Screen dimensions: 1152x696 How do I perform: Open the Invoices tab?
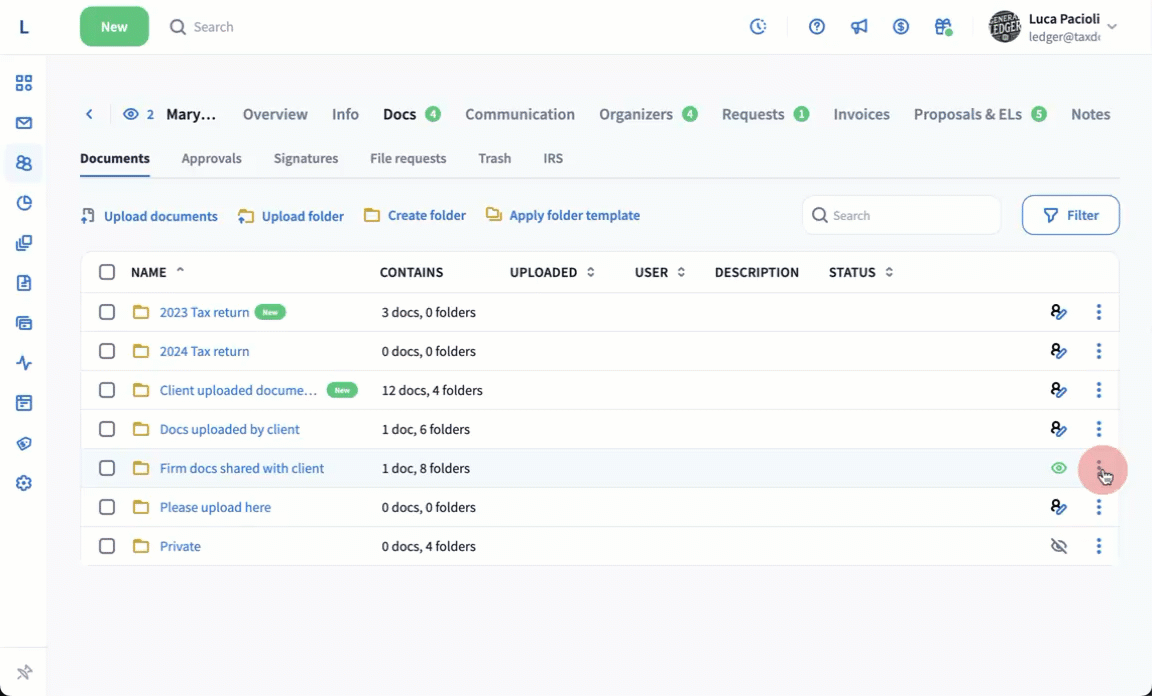point(861,114)
